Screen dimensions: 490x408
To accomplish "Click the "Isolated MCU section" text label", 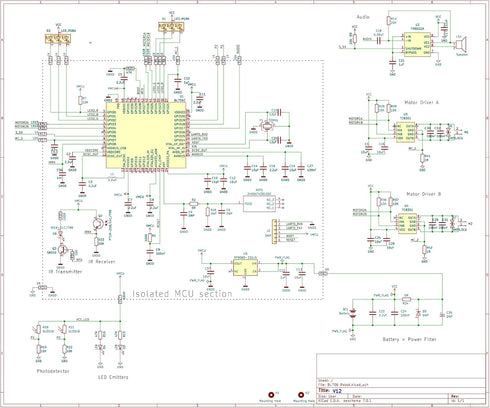I will click(182, 294).
